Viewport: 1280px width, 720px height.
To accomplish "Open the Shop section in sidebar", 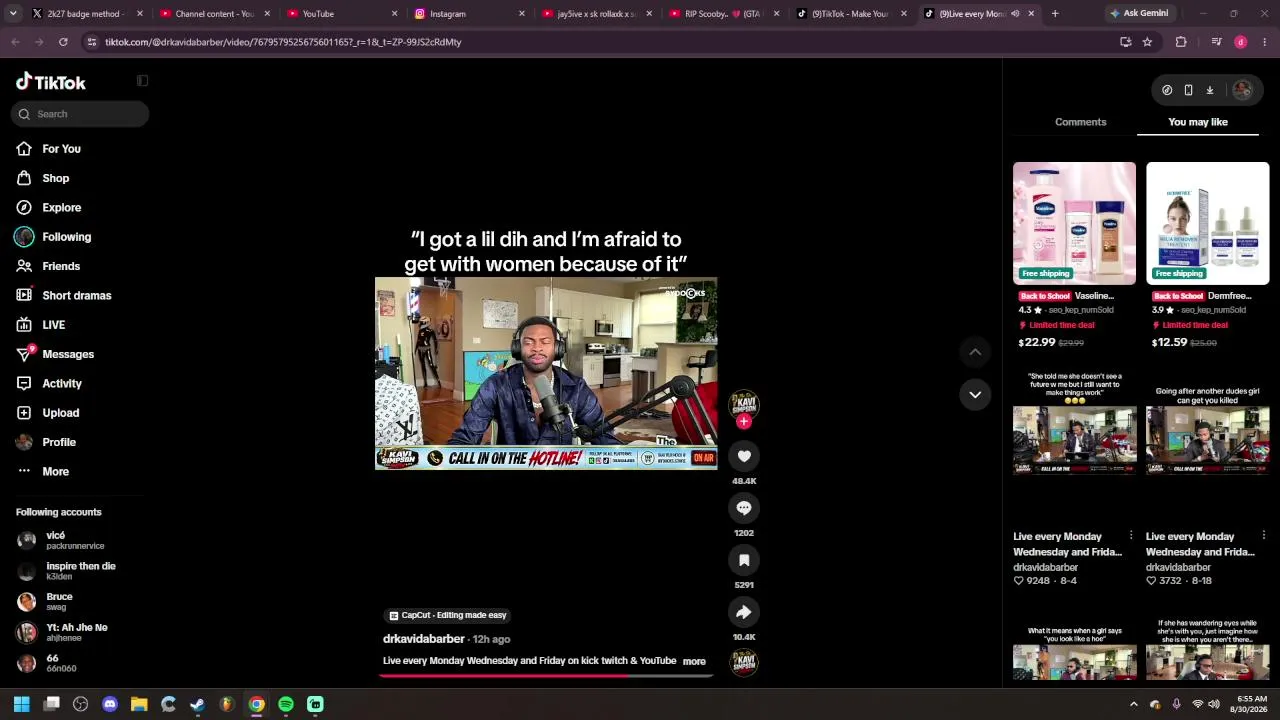I will point(43,178).
